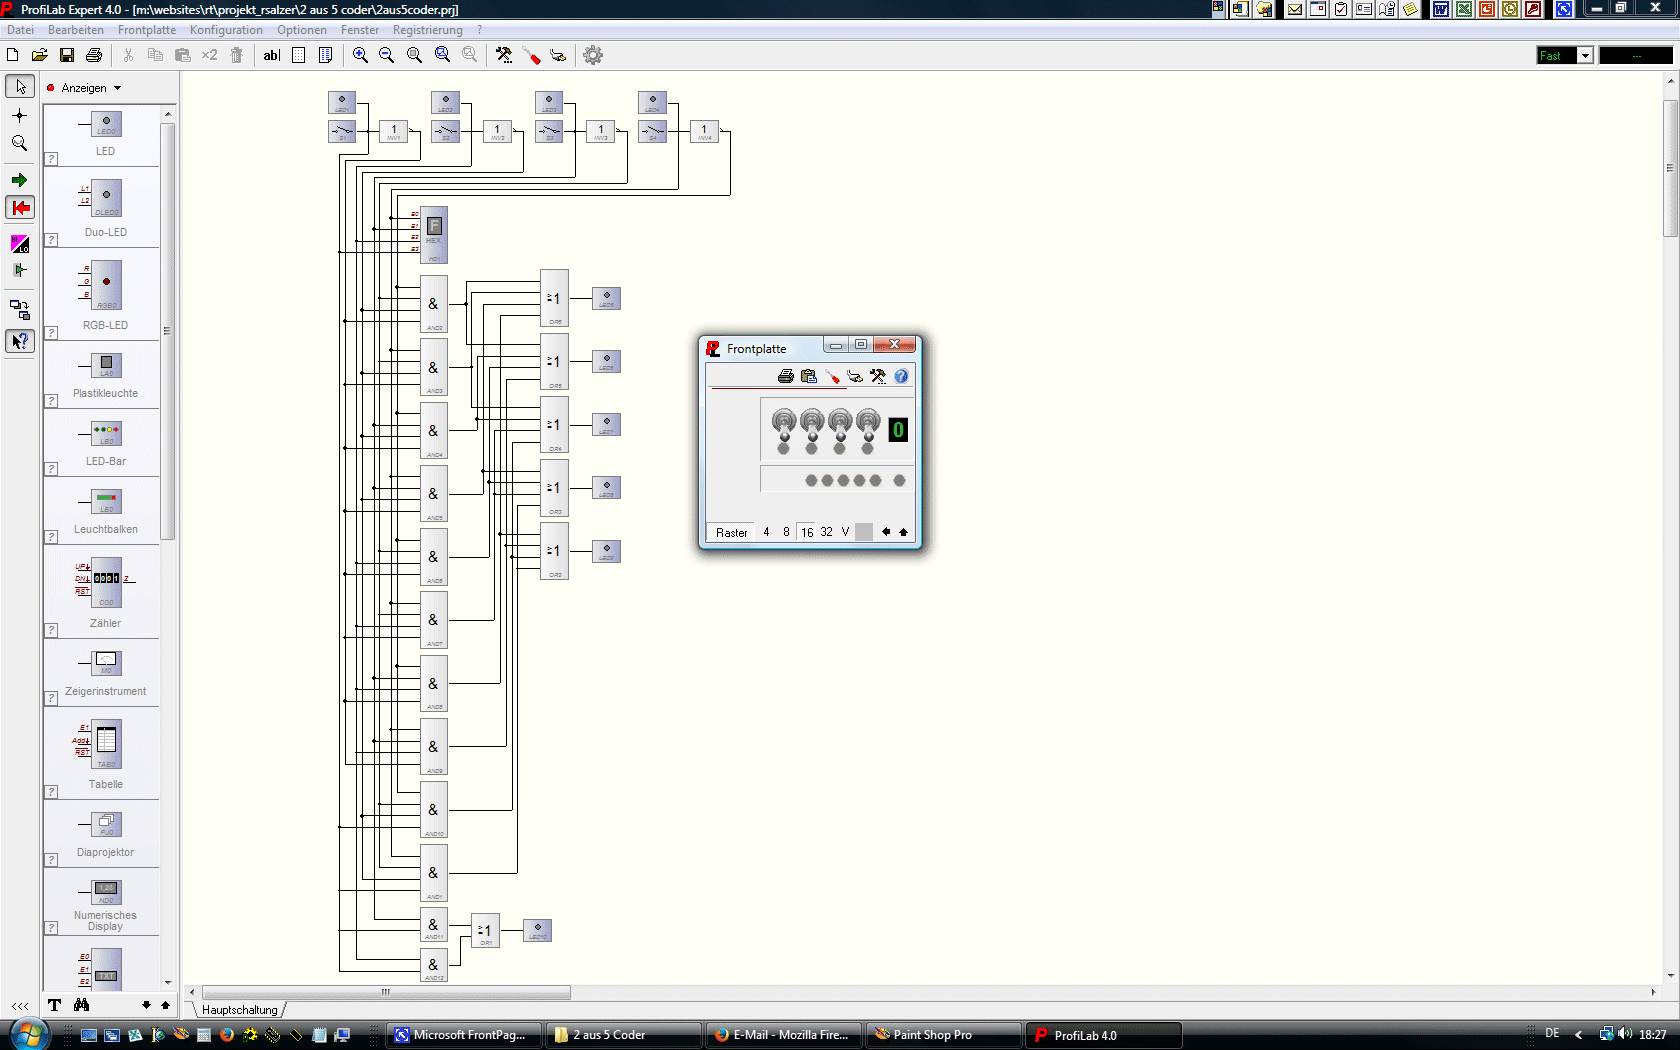
Task: Create a new project file
Action: [x=13, y=55]
